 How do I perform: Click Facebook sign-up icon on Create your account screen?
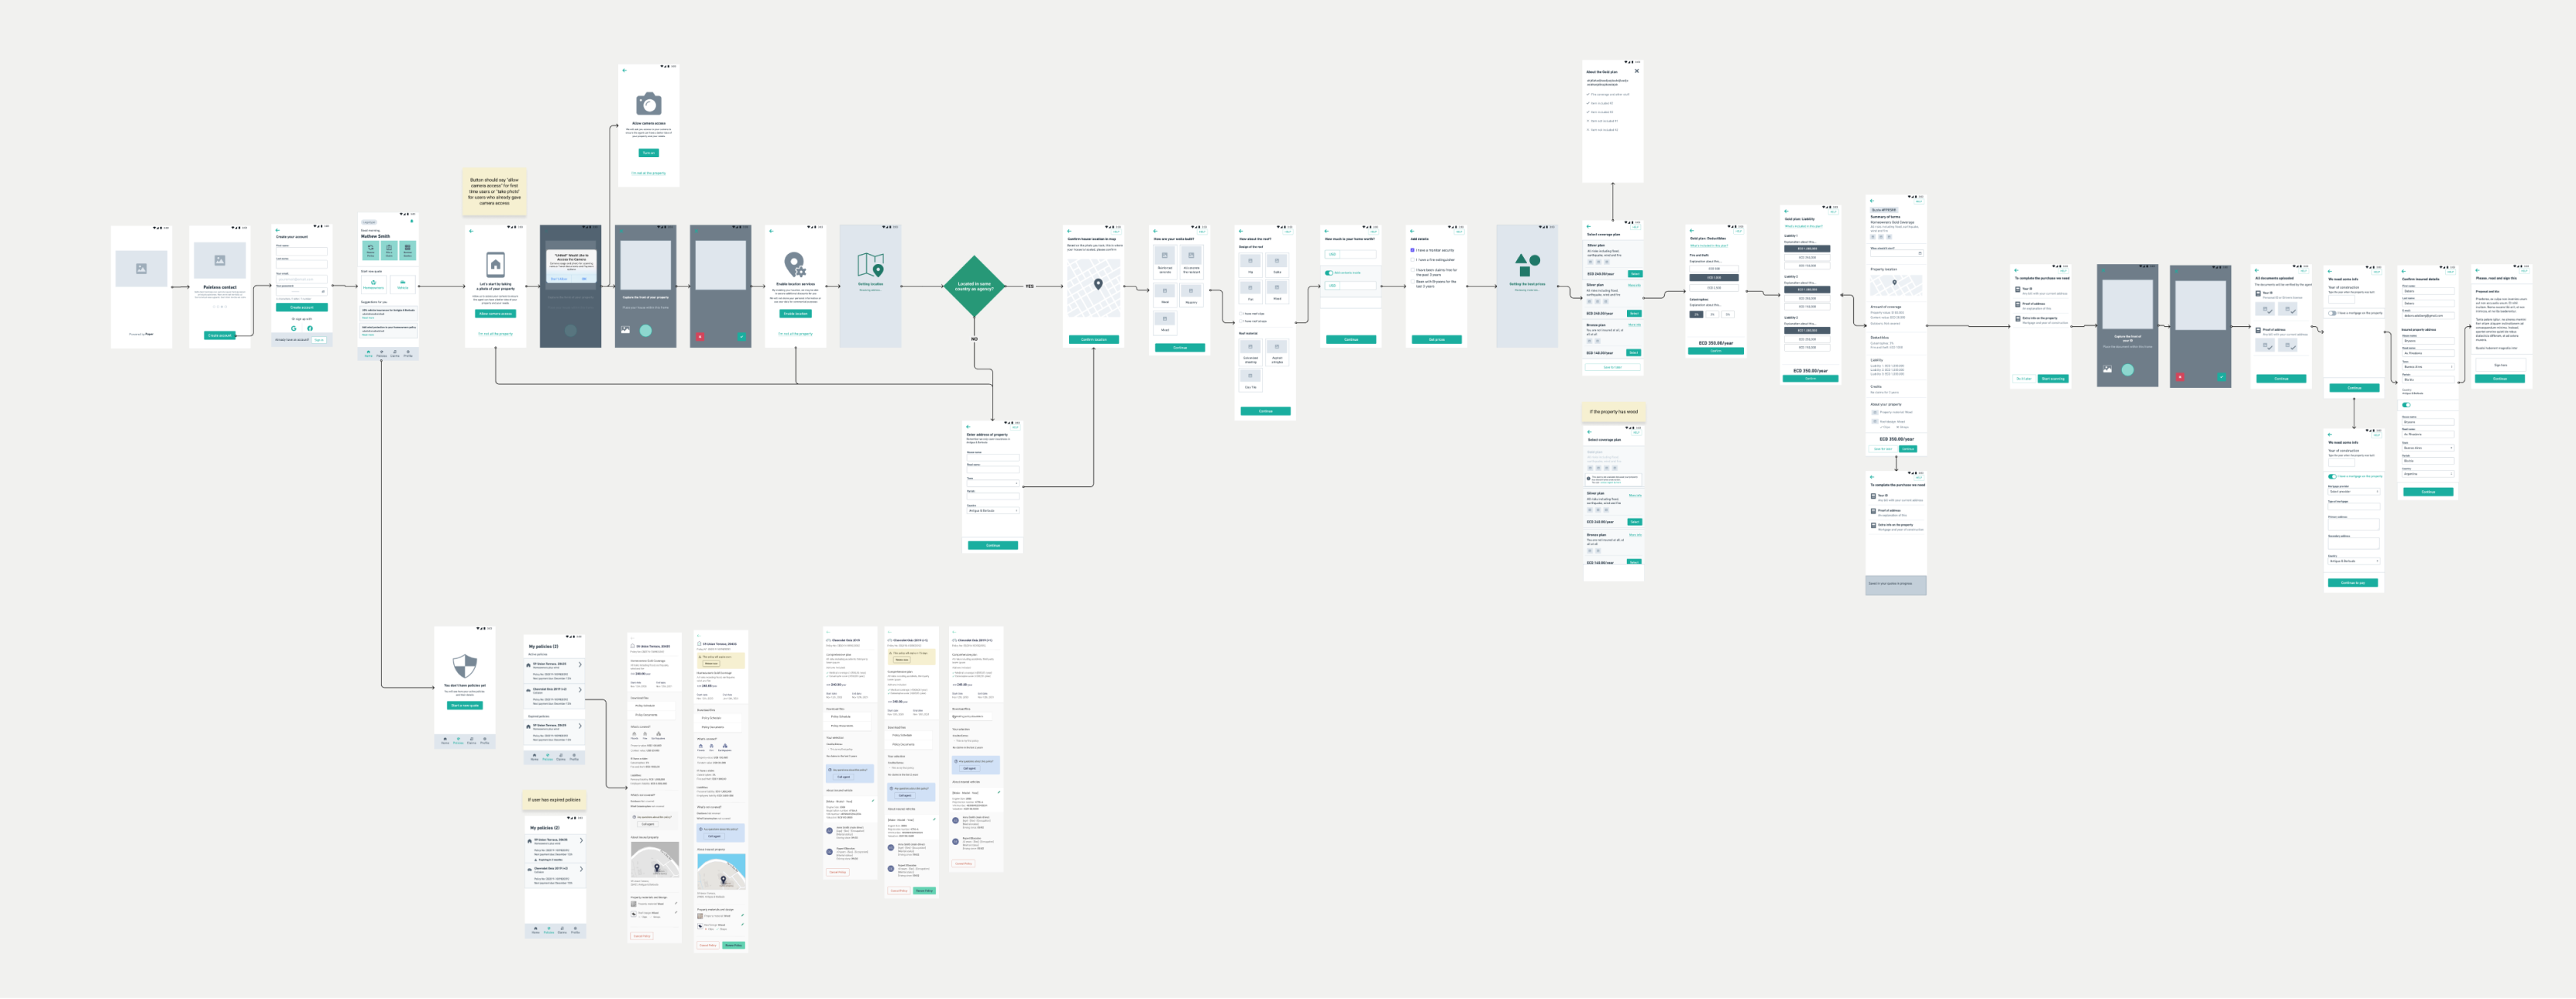[310, 329]
